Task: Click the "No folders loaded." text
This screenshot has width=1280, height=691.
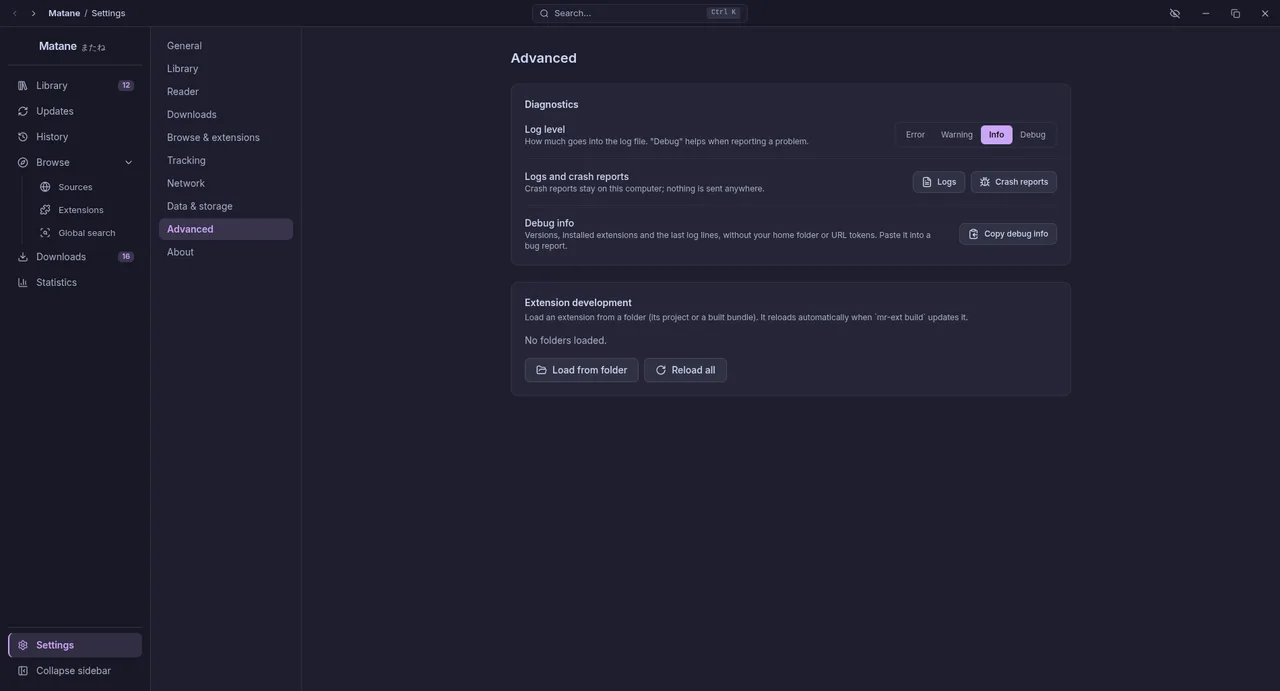Action: (x=565, y=341)
